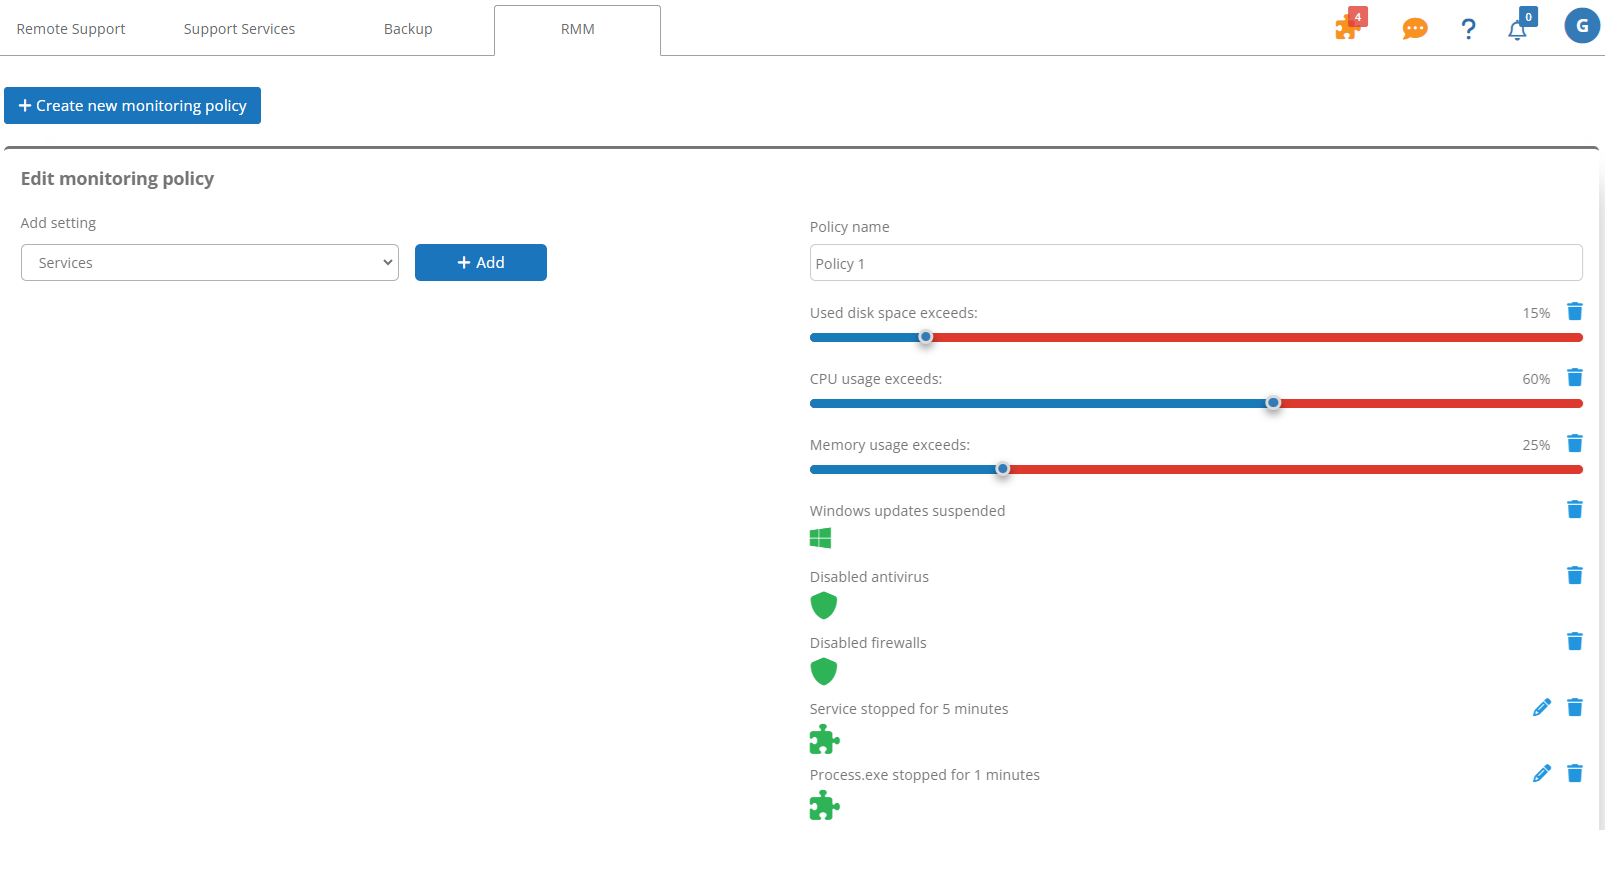Click the green Windows logo icon
Screen dimensions: 1605x872
(820, 538)
